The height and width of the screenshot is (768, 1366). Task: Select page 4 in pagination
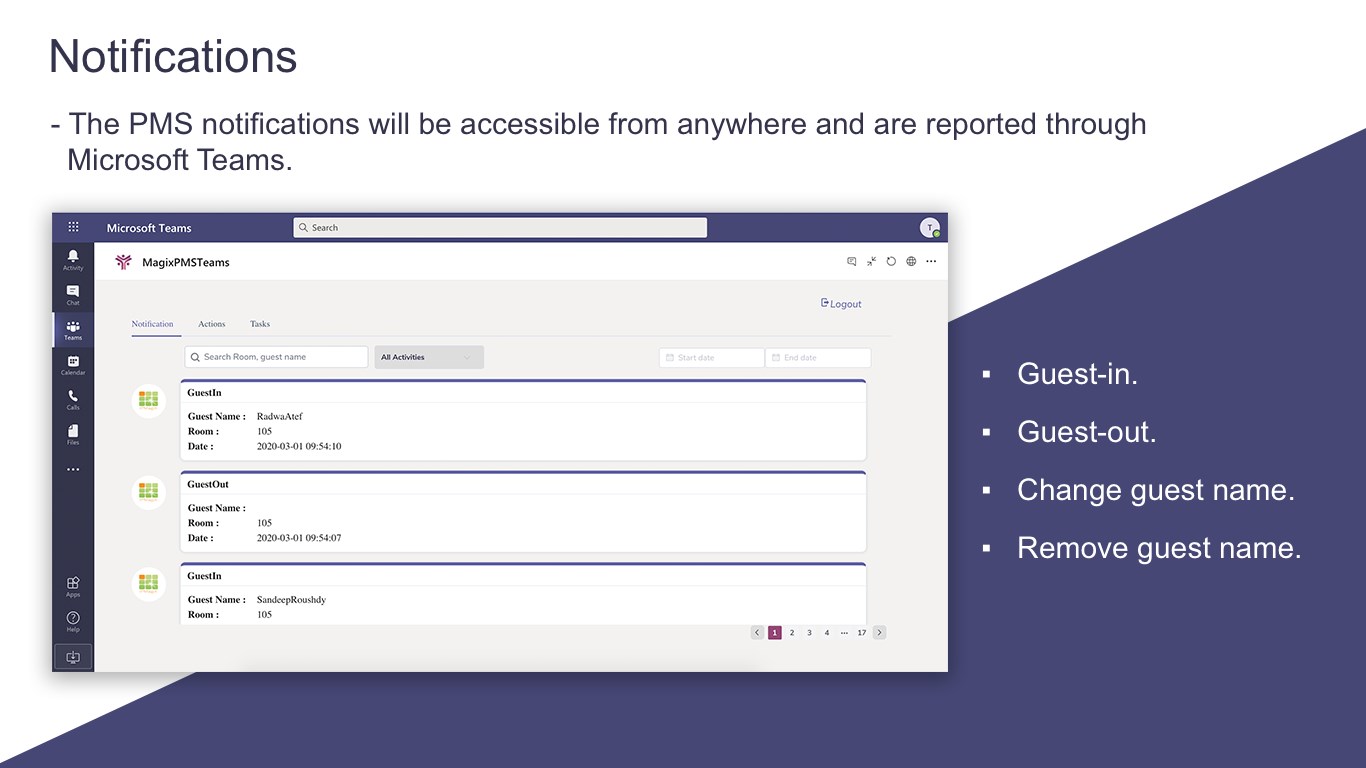827,633
